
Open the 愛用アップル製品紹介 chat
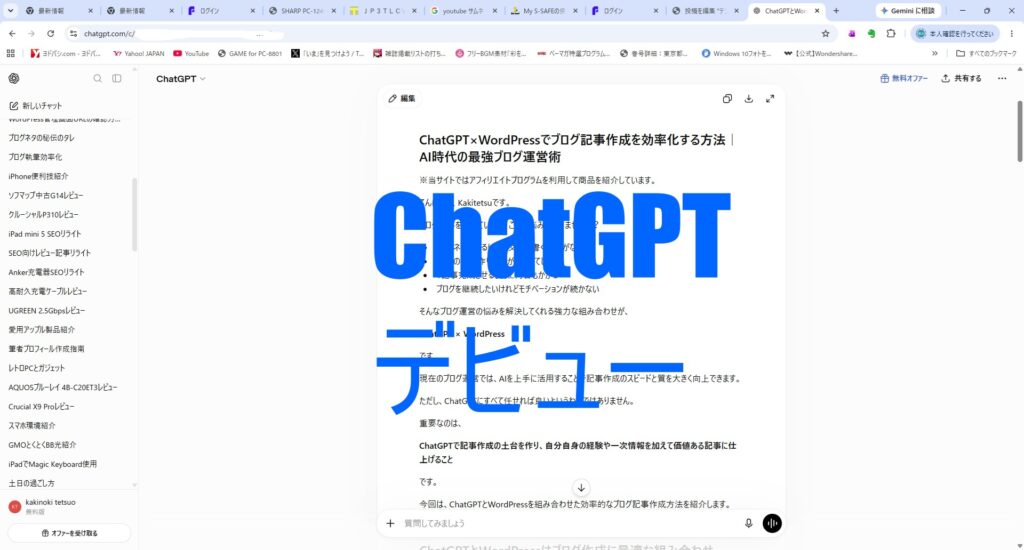tap(42, 329)
